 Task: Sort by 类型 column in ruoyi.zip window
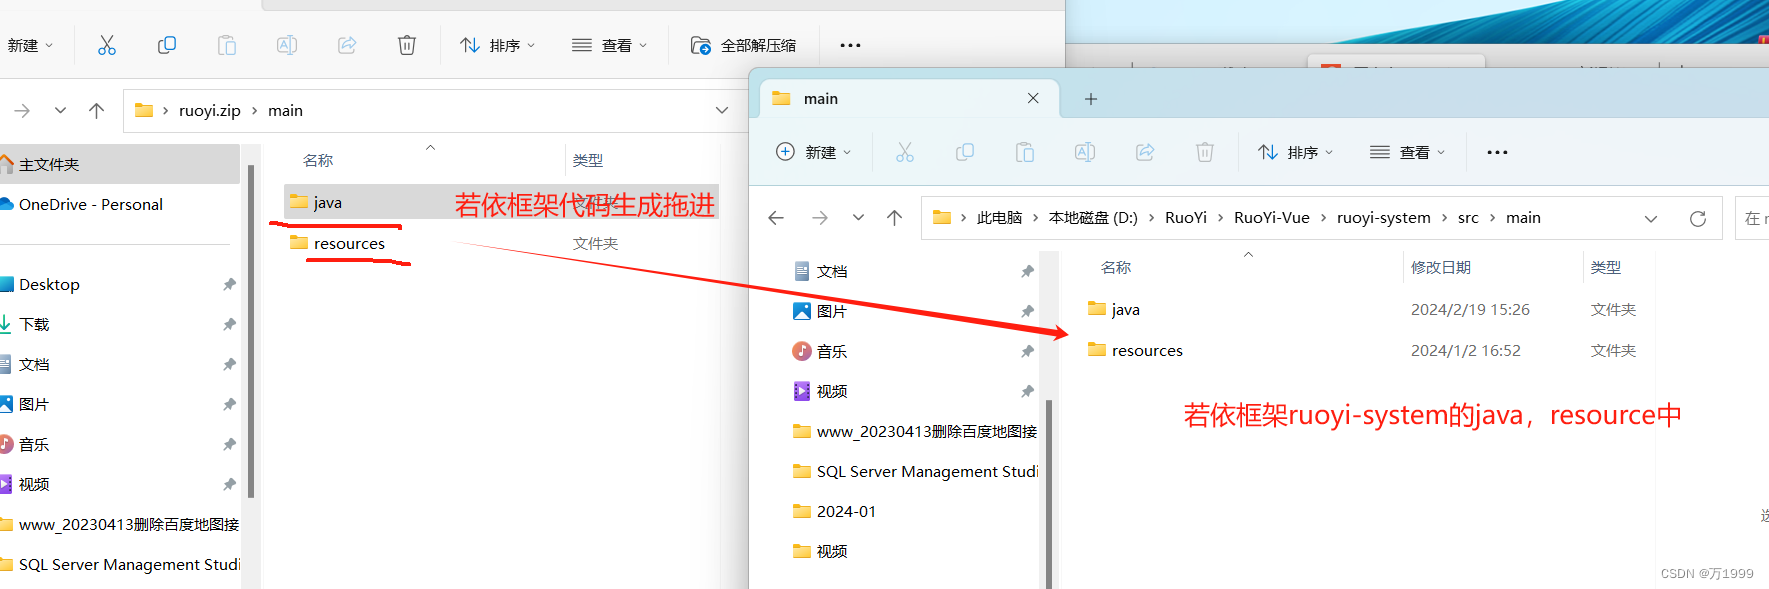(x=588, y=160)
